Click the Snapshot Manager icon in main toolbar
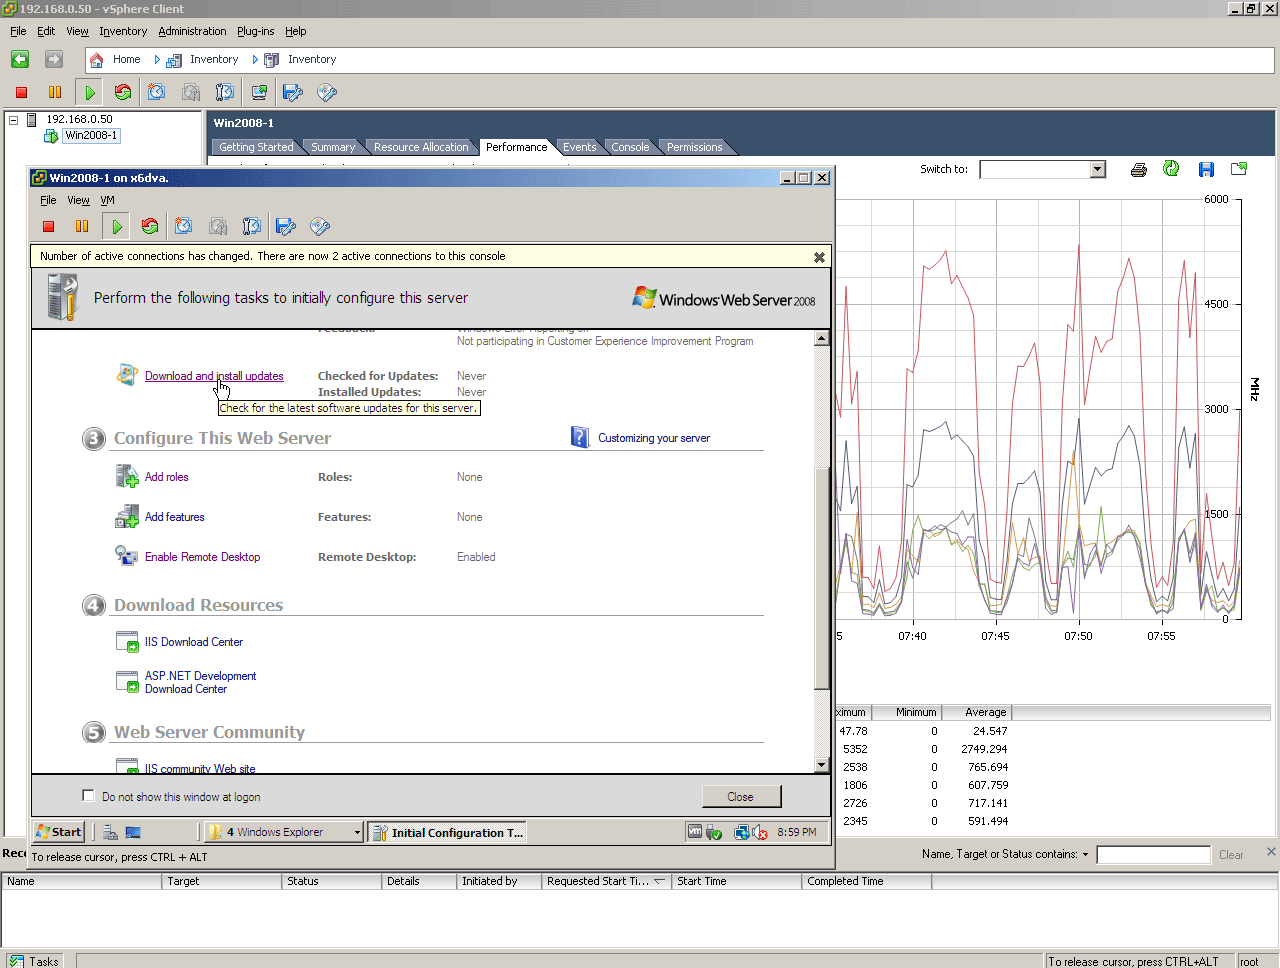 (x=225, y=92)
